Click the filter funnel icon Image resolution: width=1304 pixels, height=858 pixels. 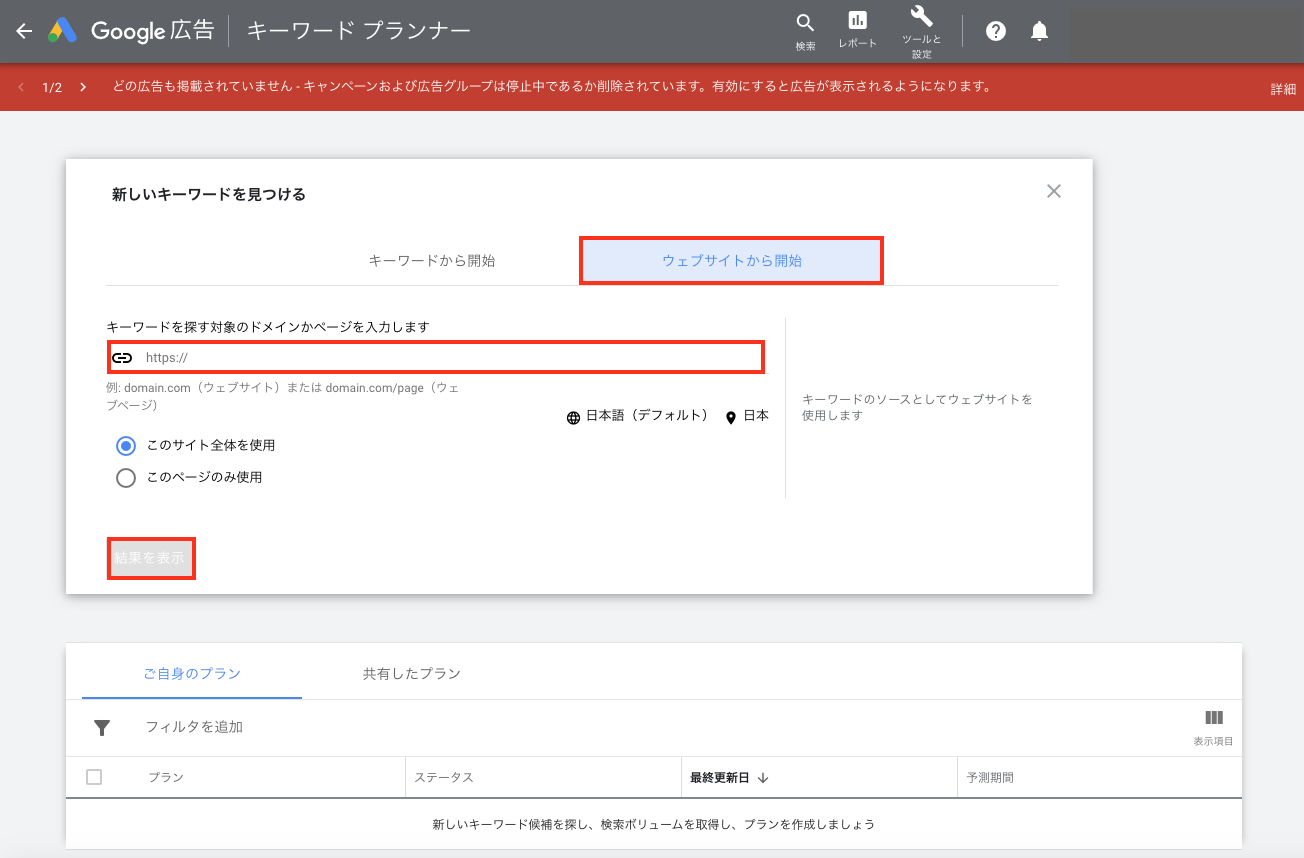[102, 727]
